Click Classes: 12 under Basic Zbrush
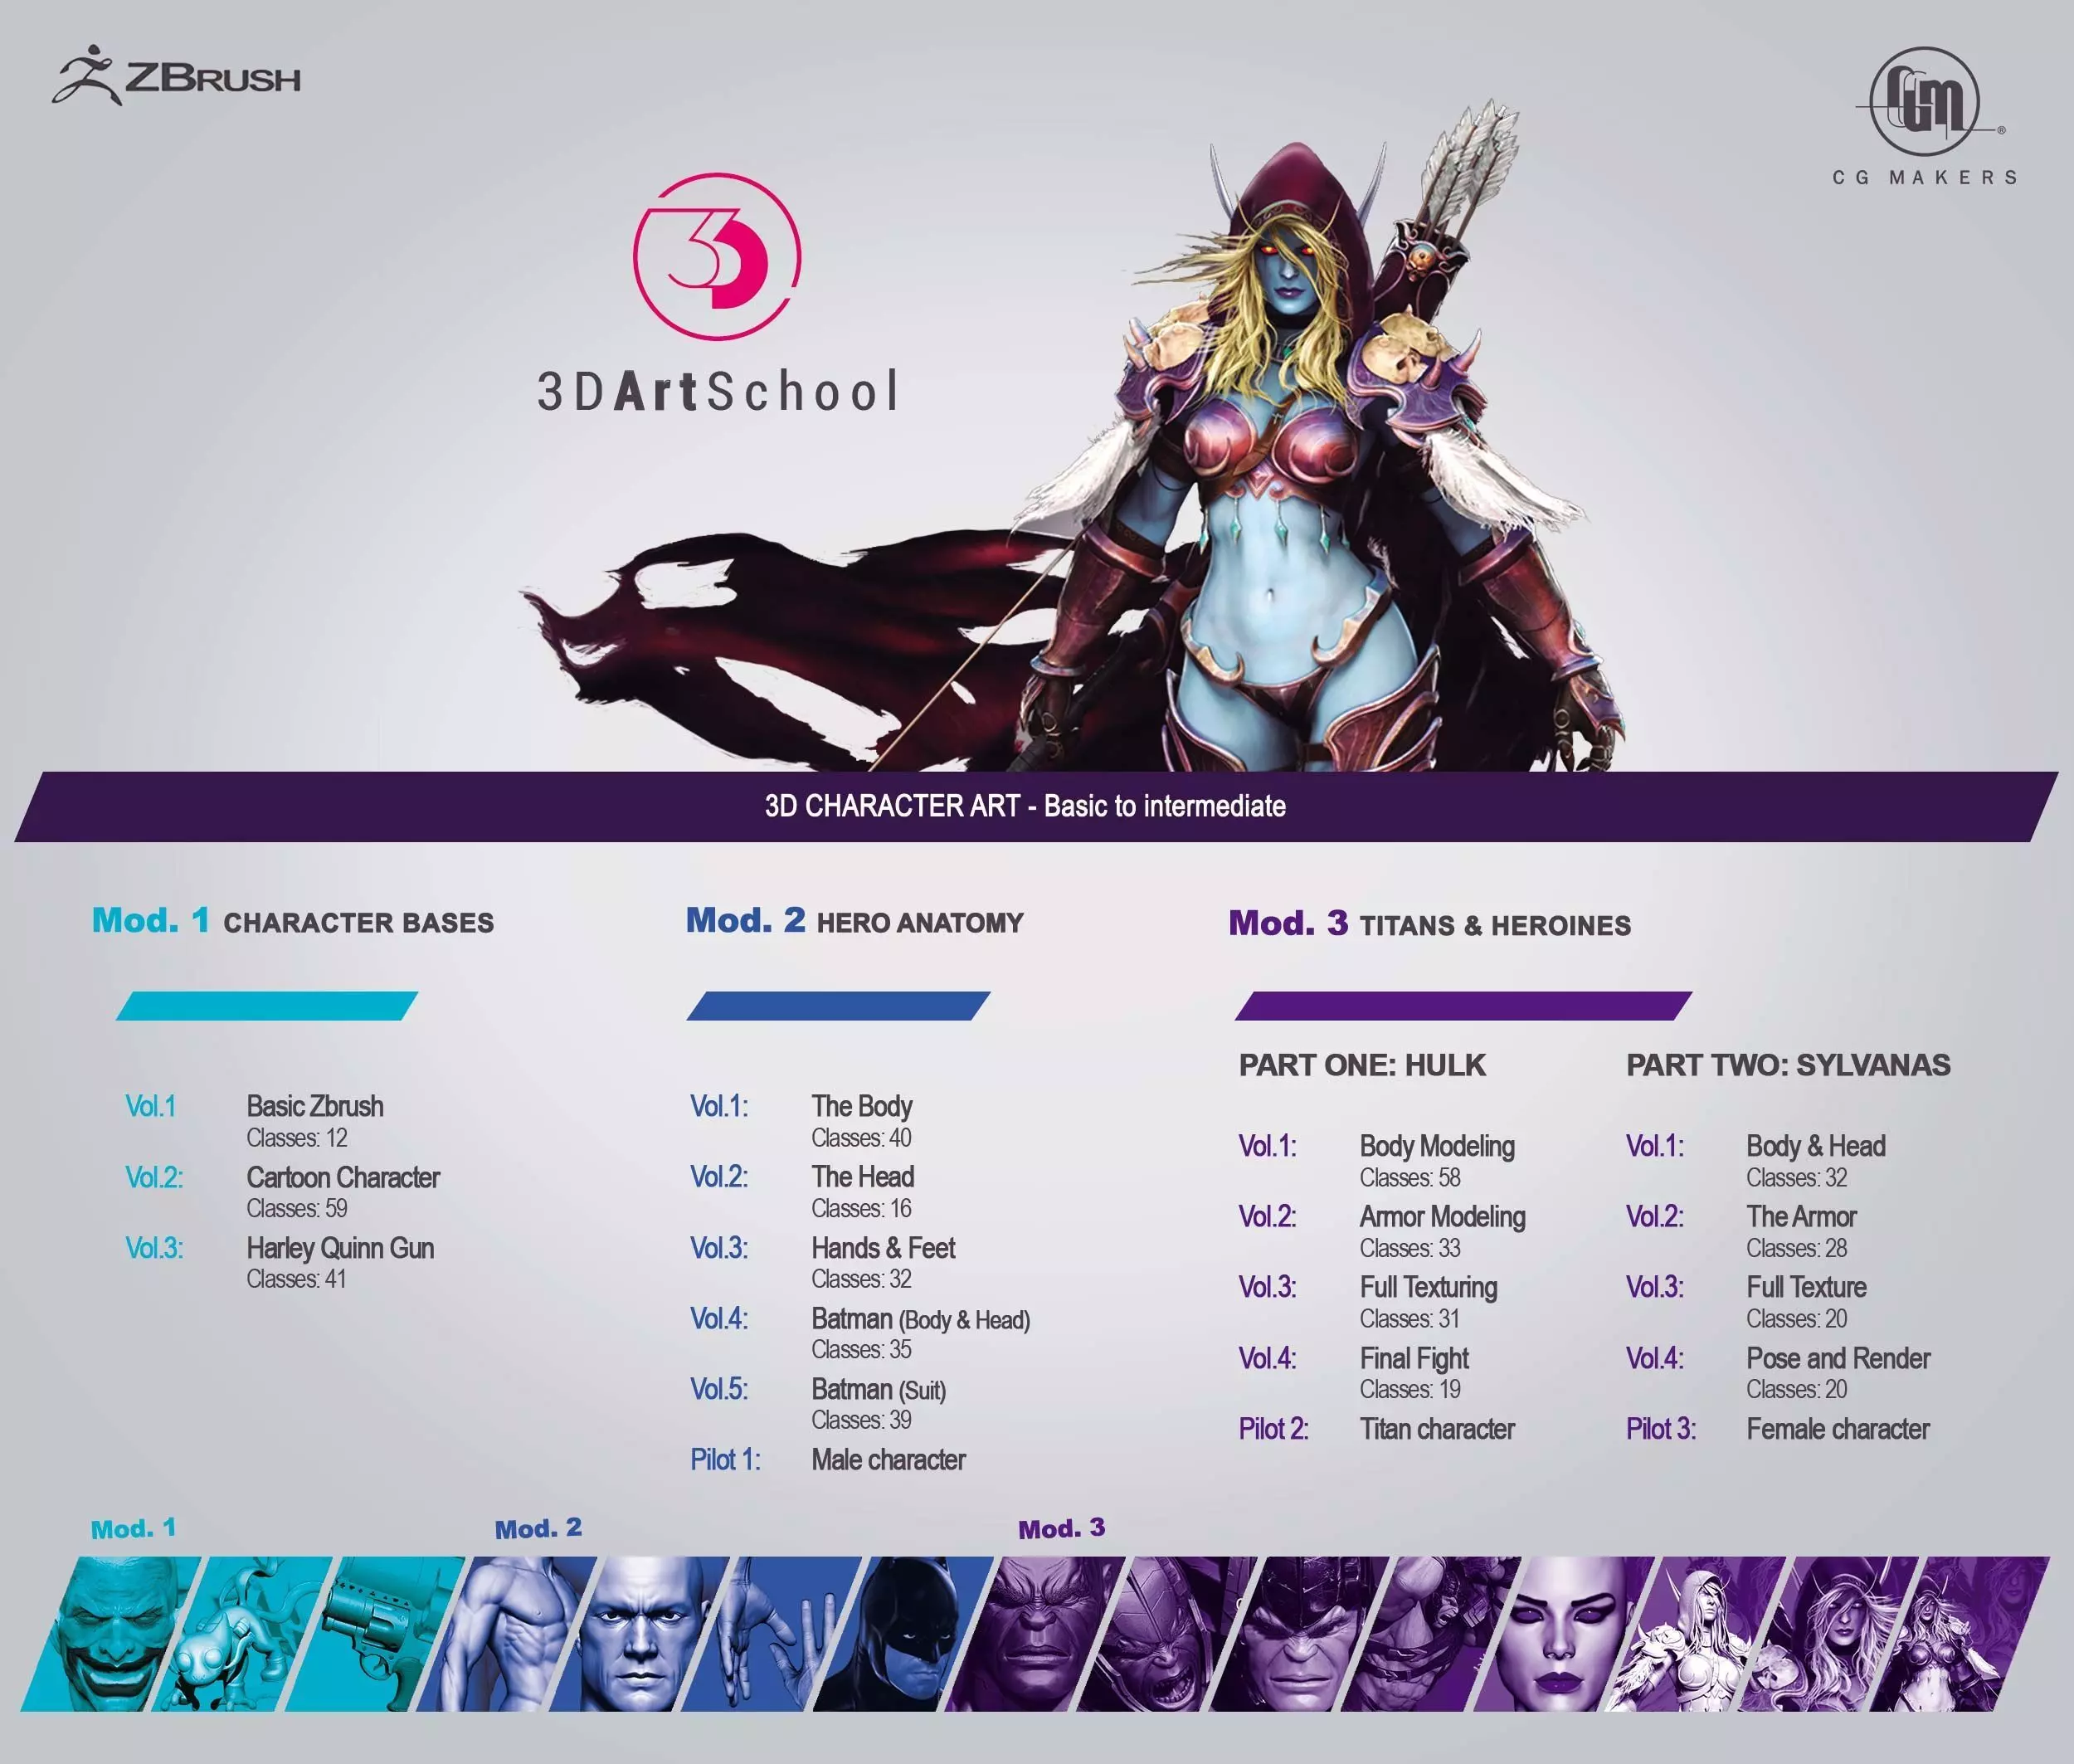Viewport: 2074px width, 1764px height. [297, 1138]
